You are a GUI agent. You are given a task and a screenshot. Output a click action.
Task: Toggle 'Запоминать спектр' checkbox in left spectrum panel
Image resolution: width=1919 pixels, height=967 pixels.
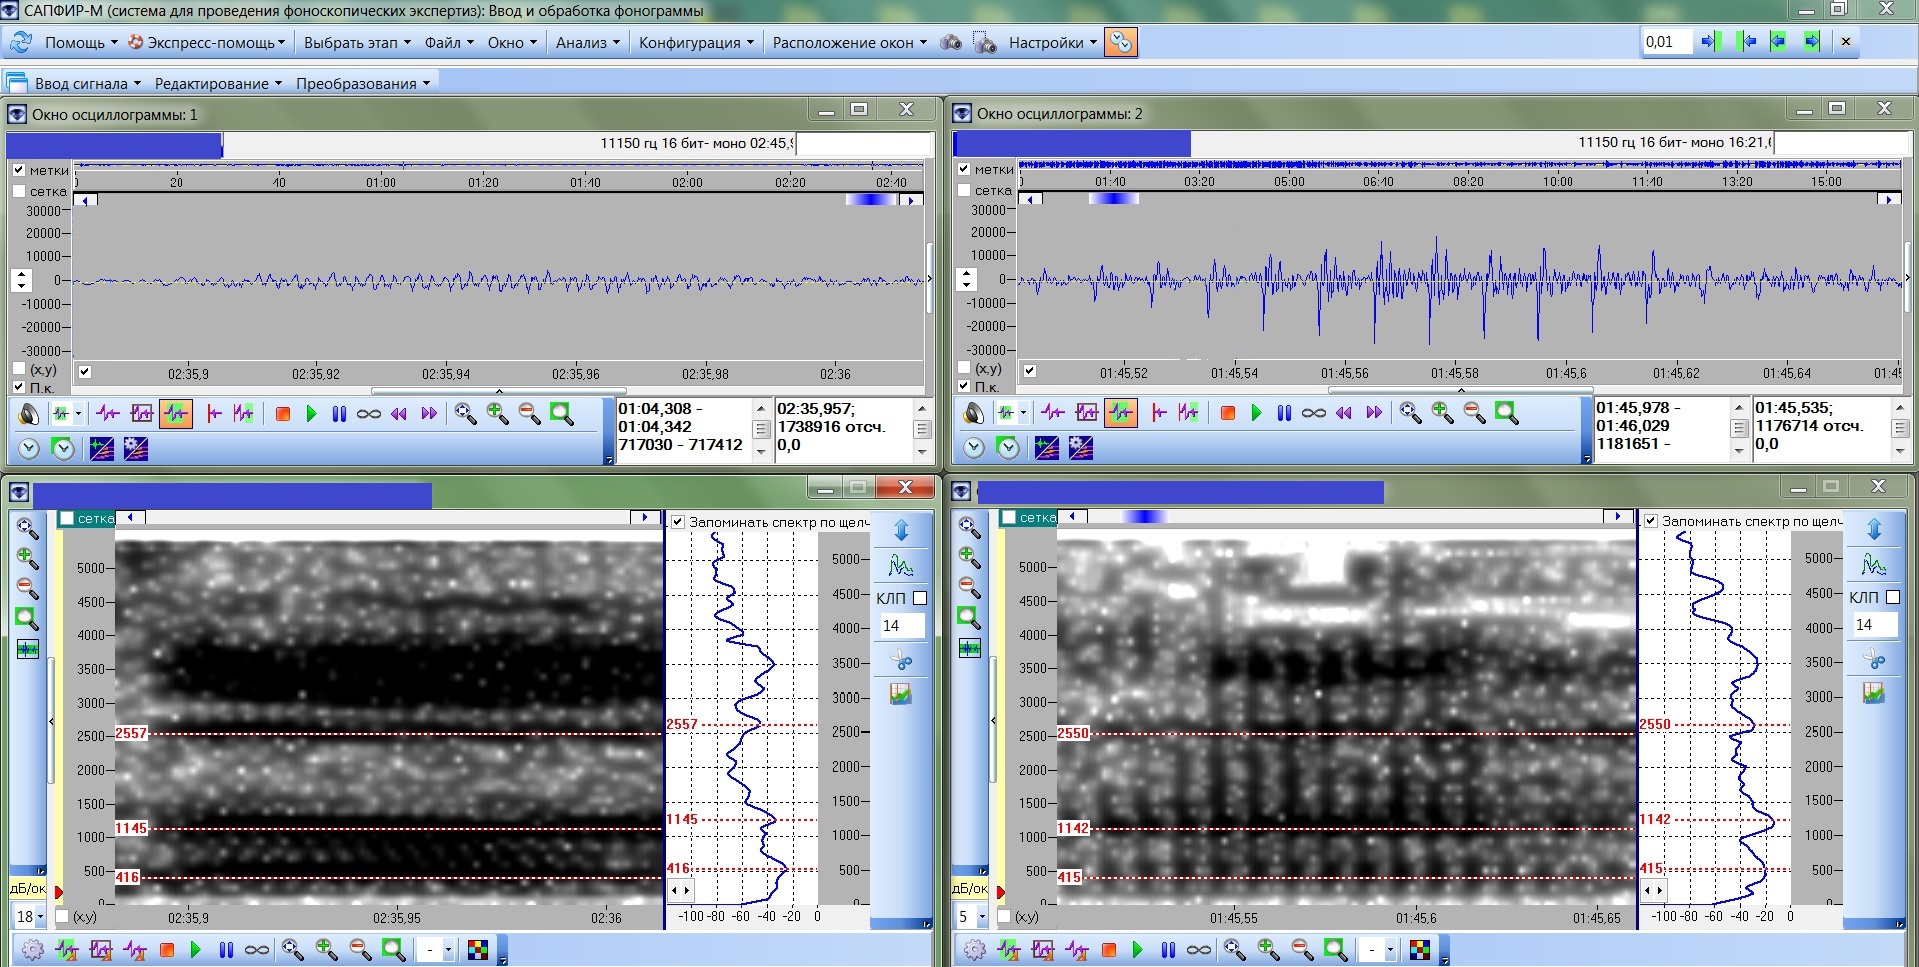tap(678, 522)
